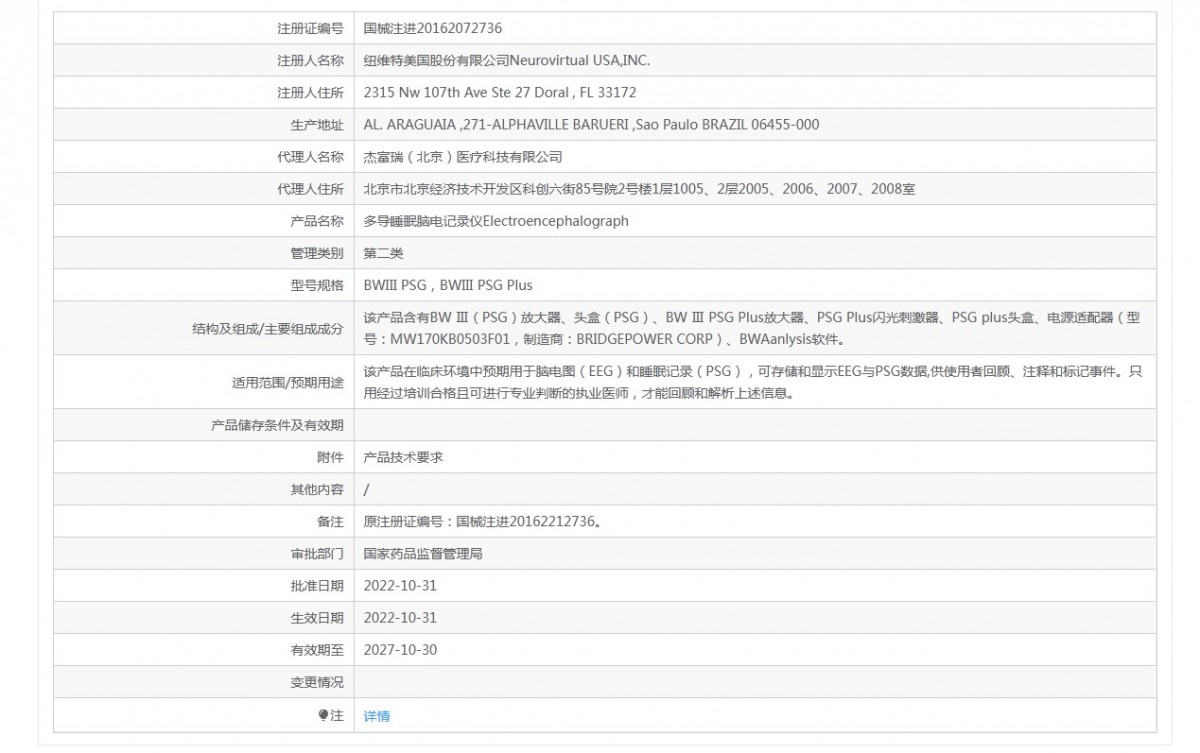Click the agent address starting 北京市北京经济技术开发区

click(639, 188)
